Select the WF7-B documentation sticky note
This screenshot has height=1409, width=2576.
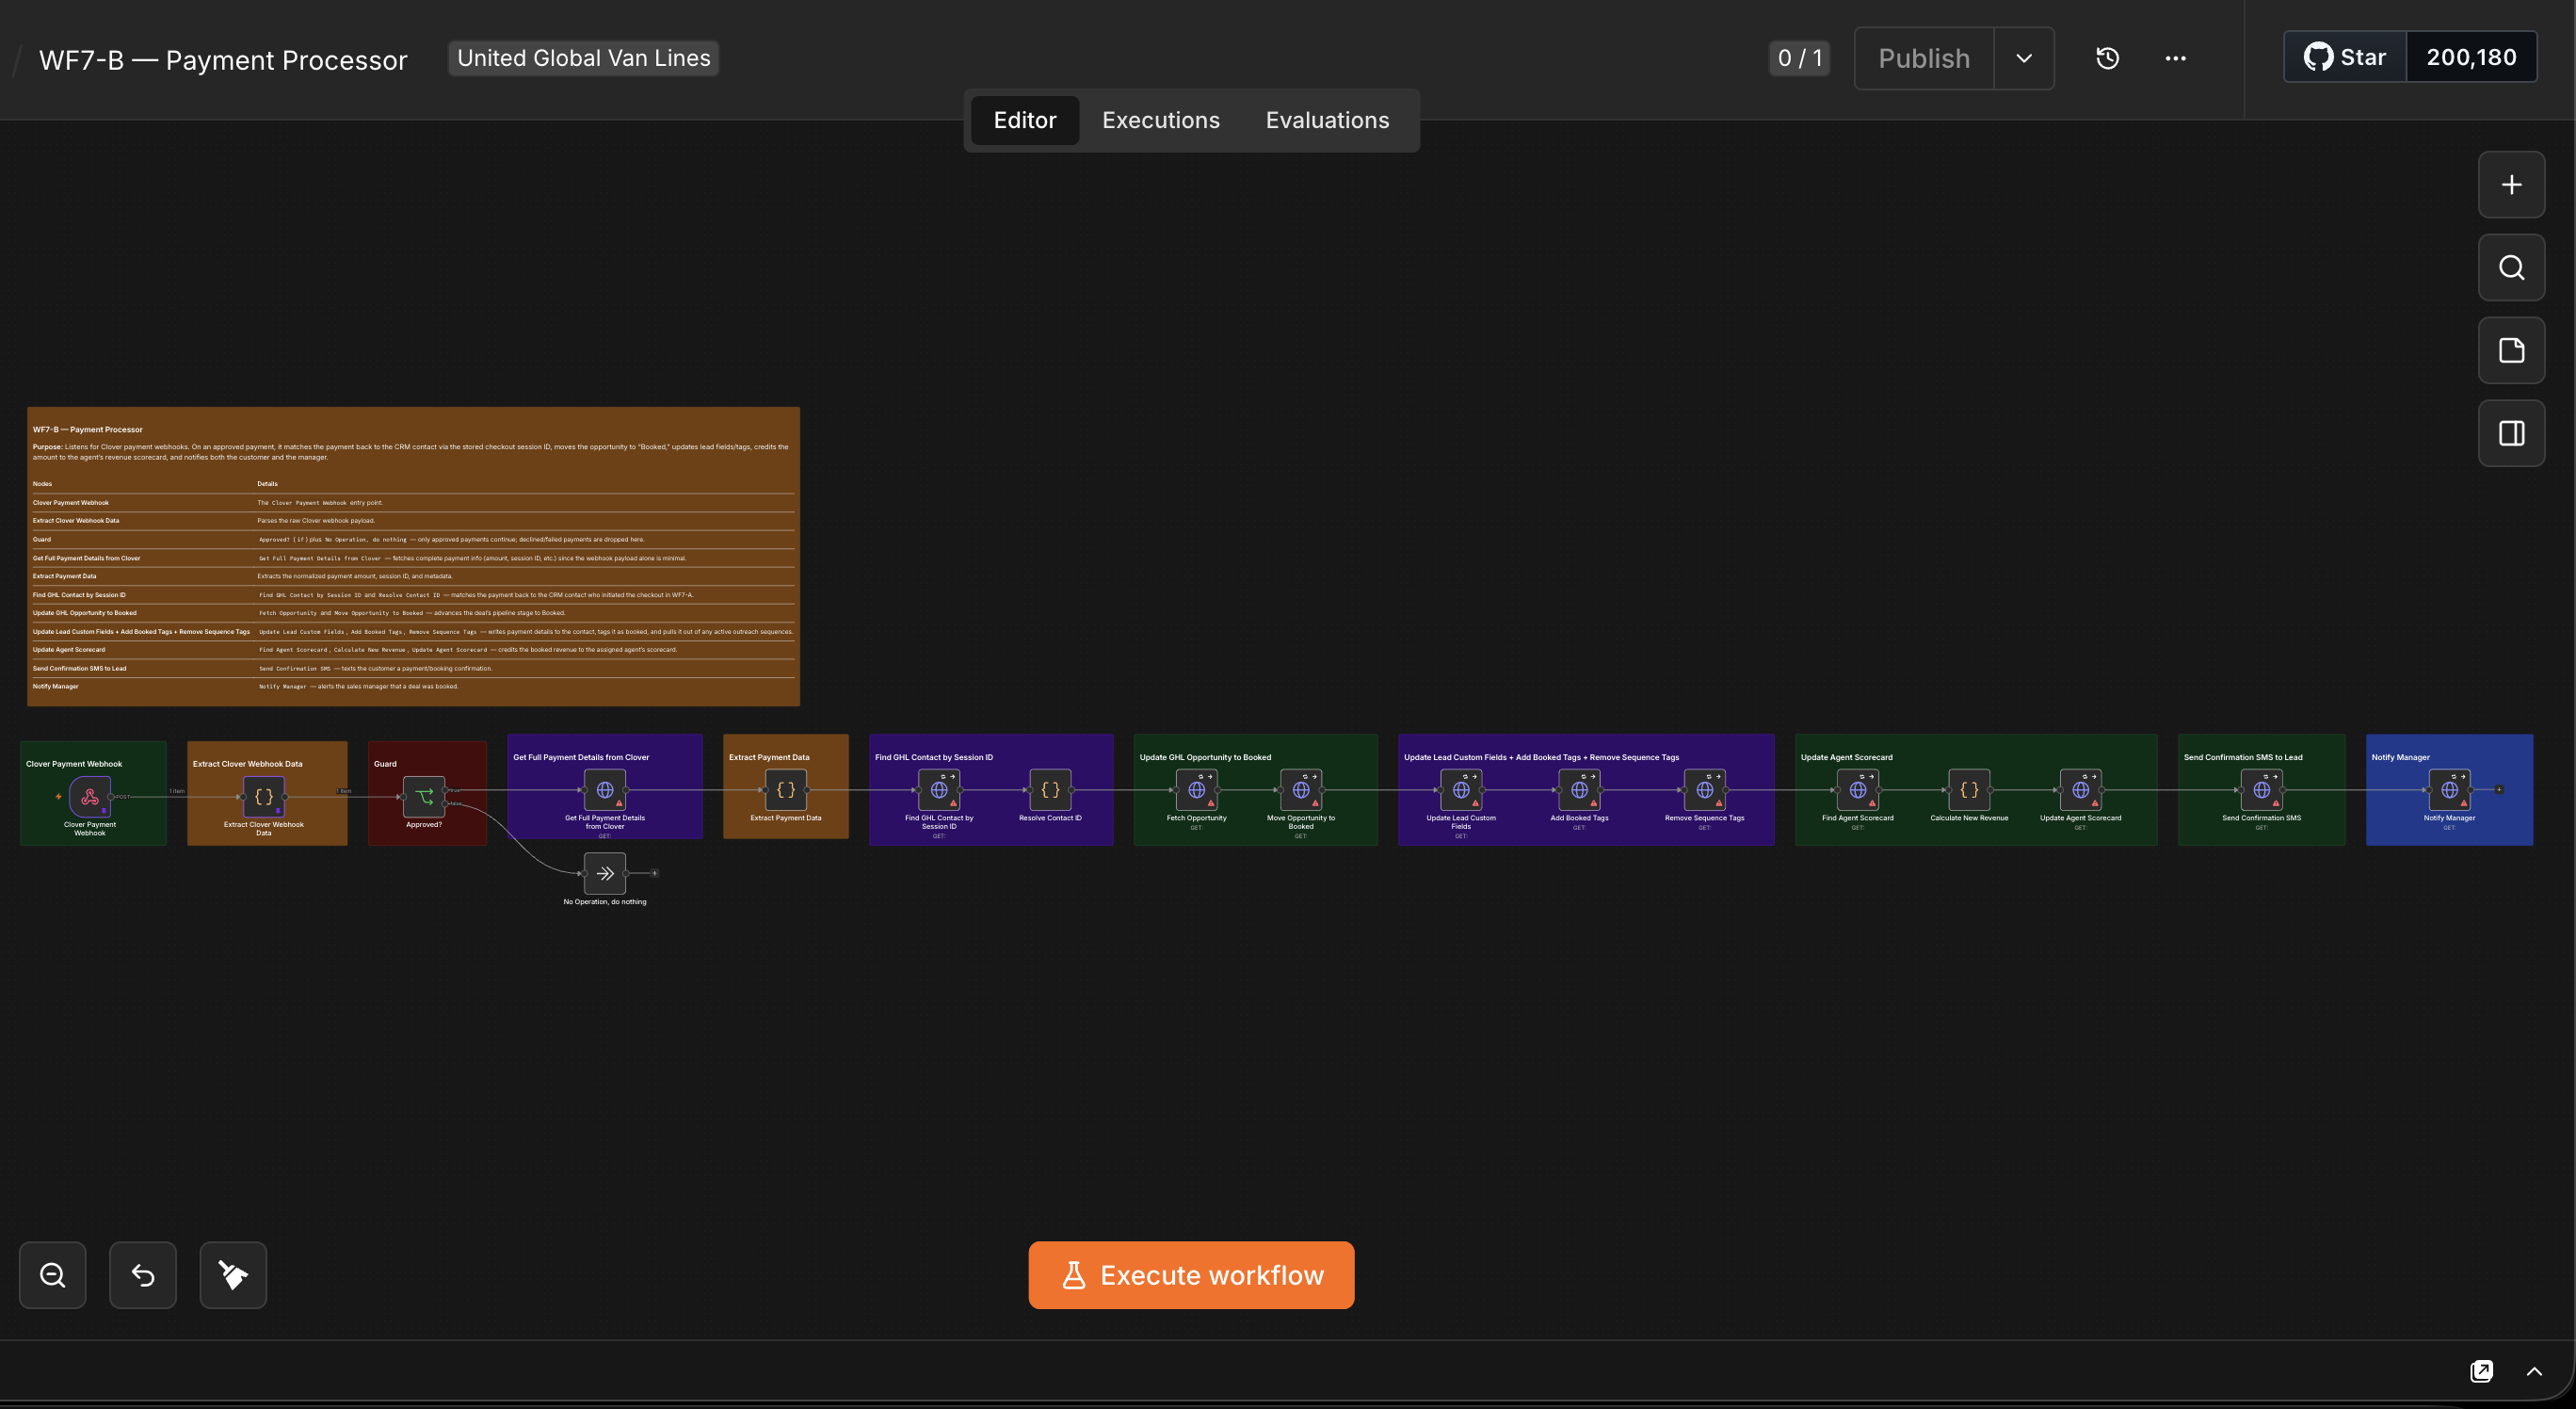point(413,556)
